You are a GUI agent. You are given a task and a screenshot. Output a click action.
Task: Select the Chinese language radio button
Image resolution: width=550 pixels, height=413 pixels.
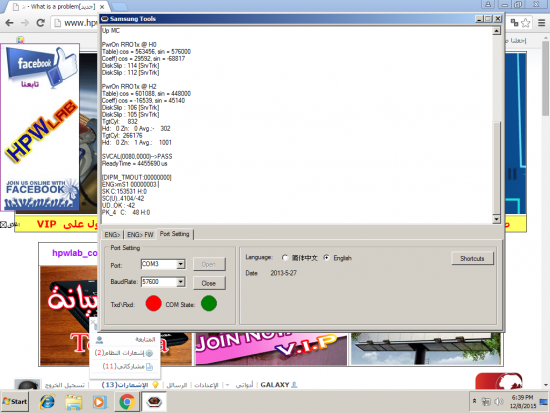(285, 258)
